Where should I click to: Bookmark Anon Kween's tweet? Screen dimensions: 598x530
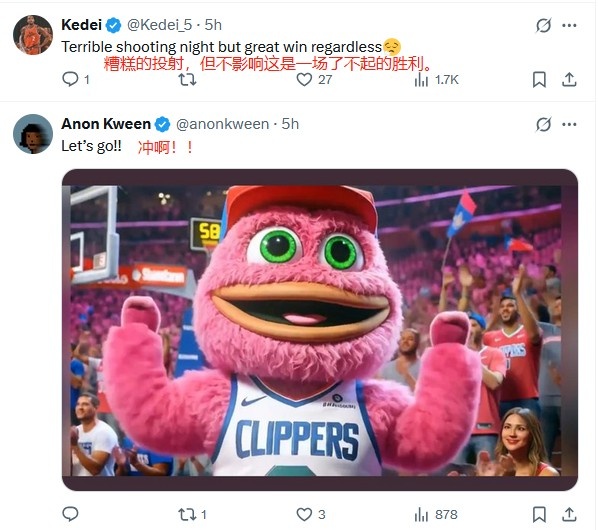click(x=539, y=514)
